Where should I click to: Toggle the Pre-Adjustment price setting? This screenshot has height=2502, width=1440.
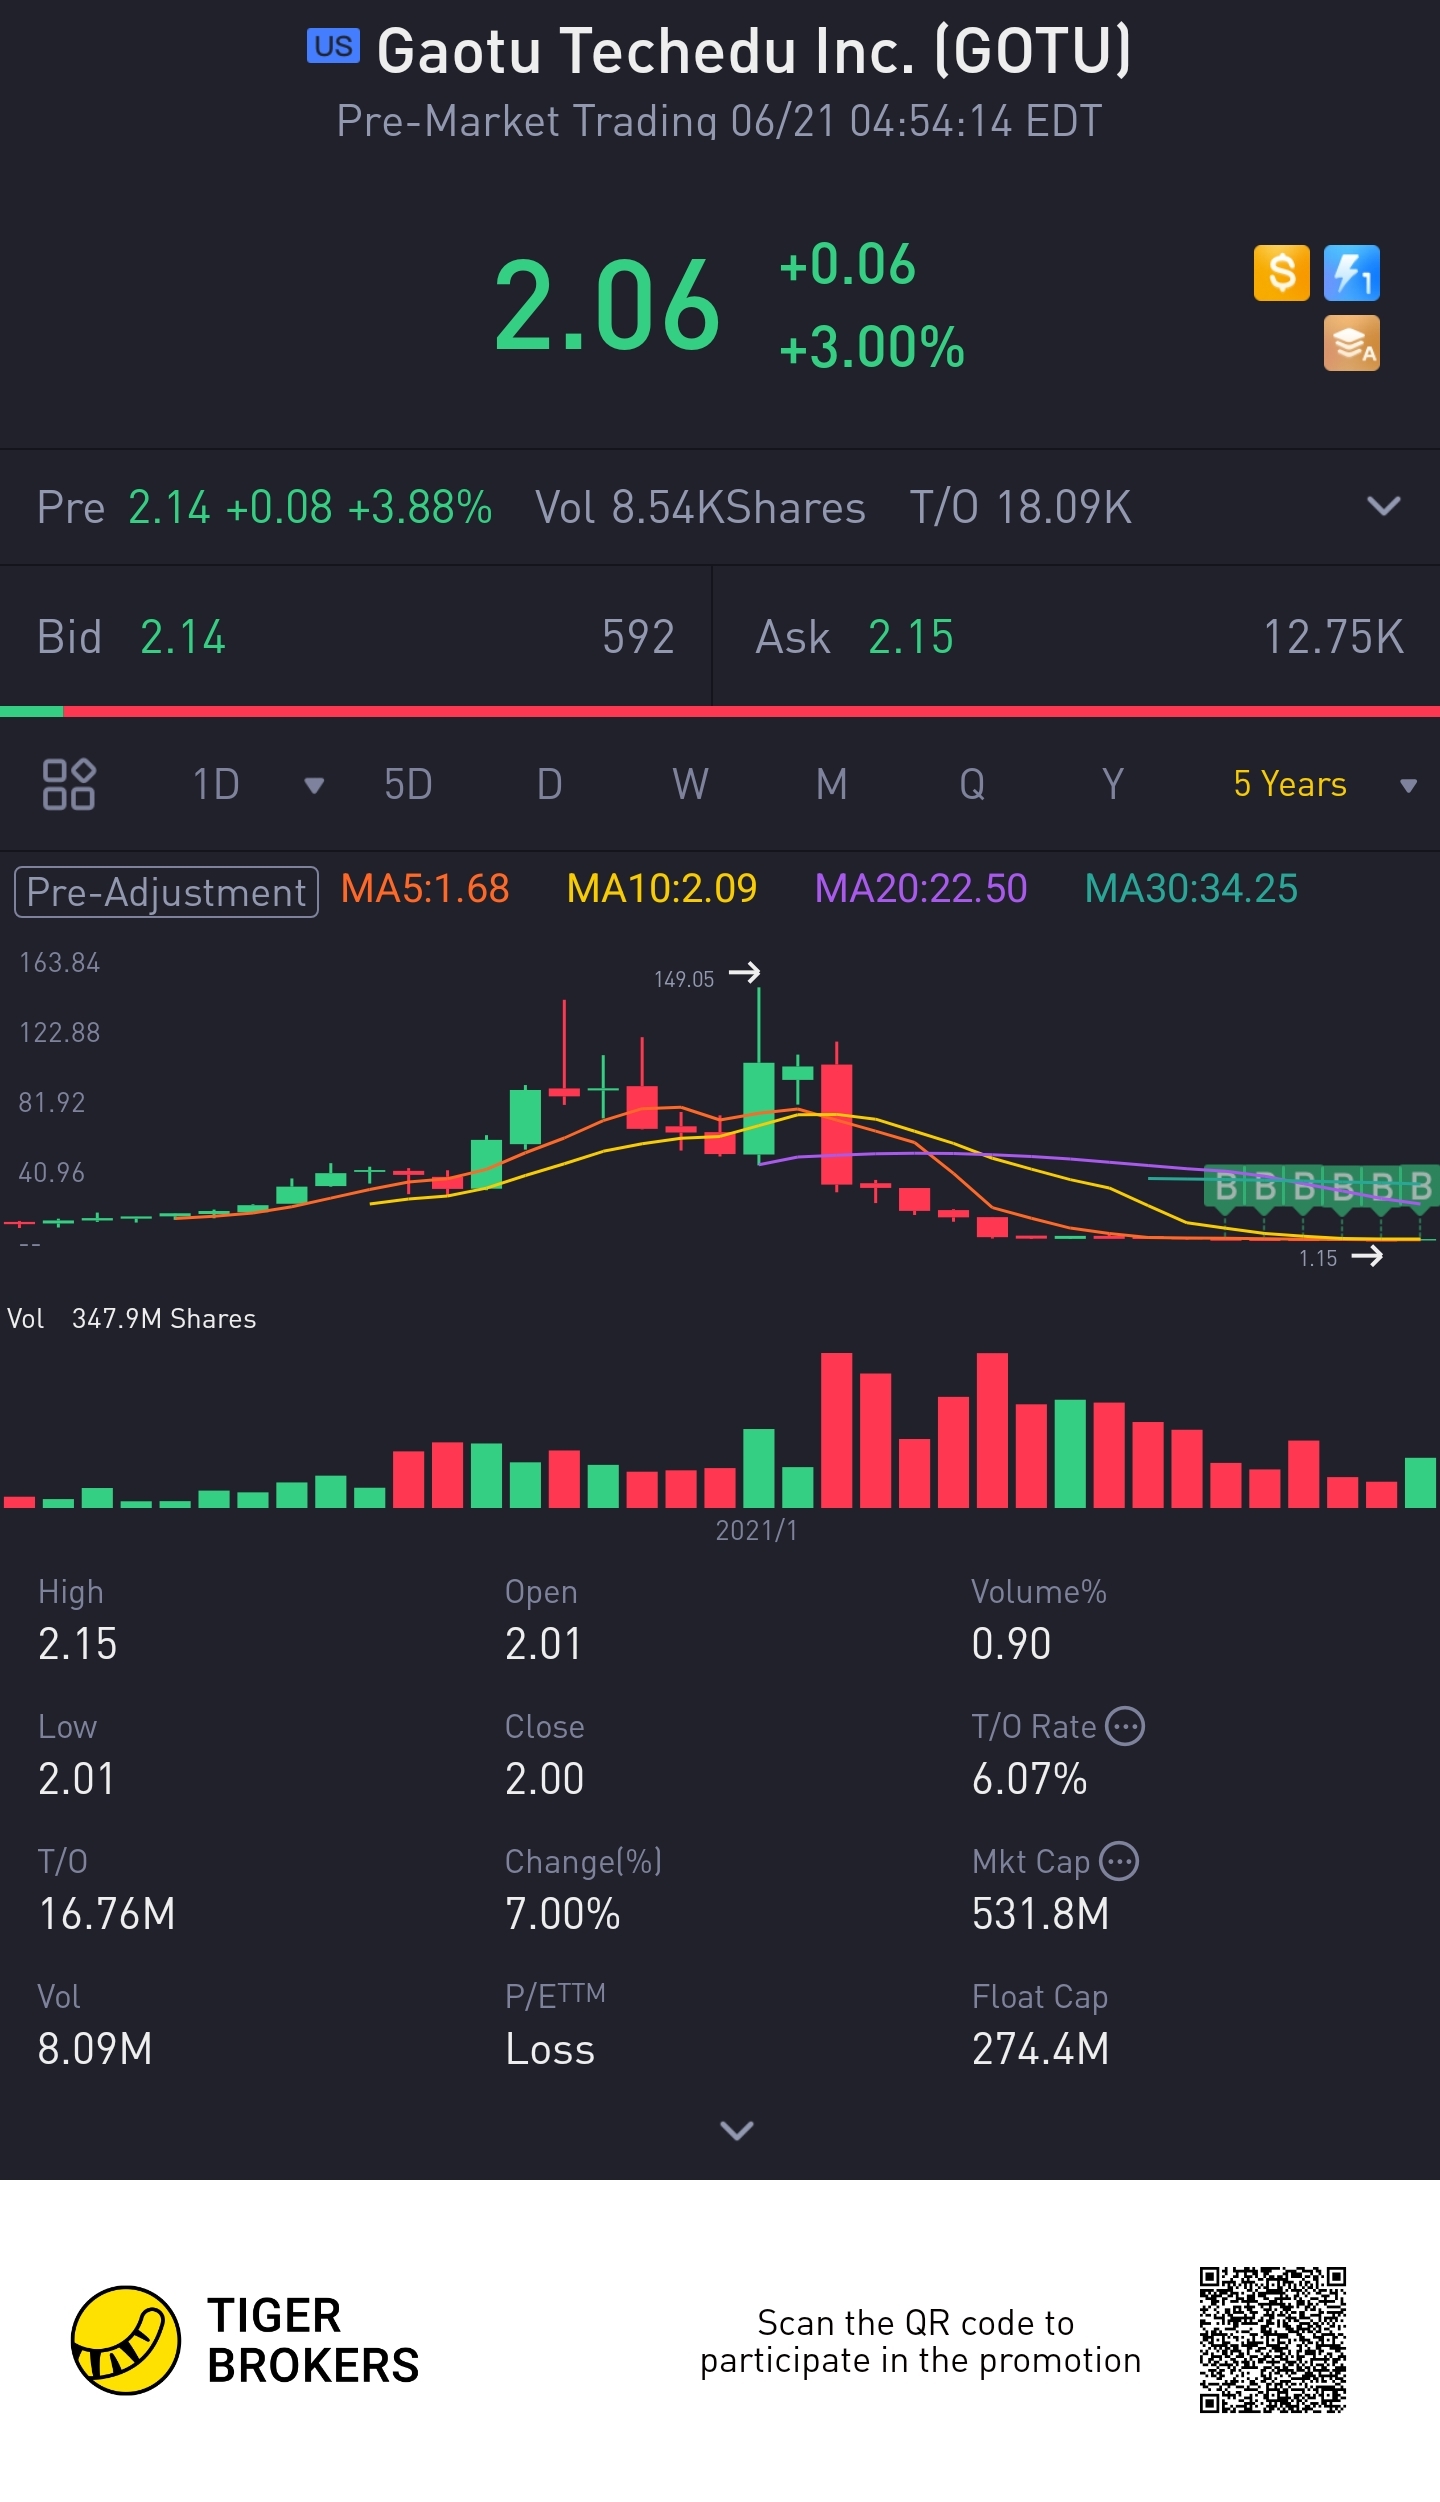pyautogui.click(x=166, y=892)
